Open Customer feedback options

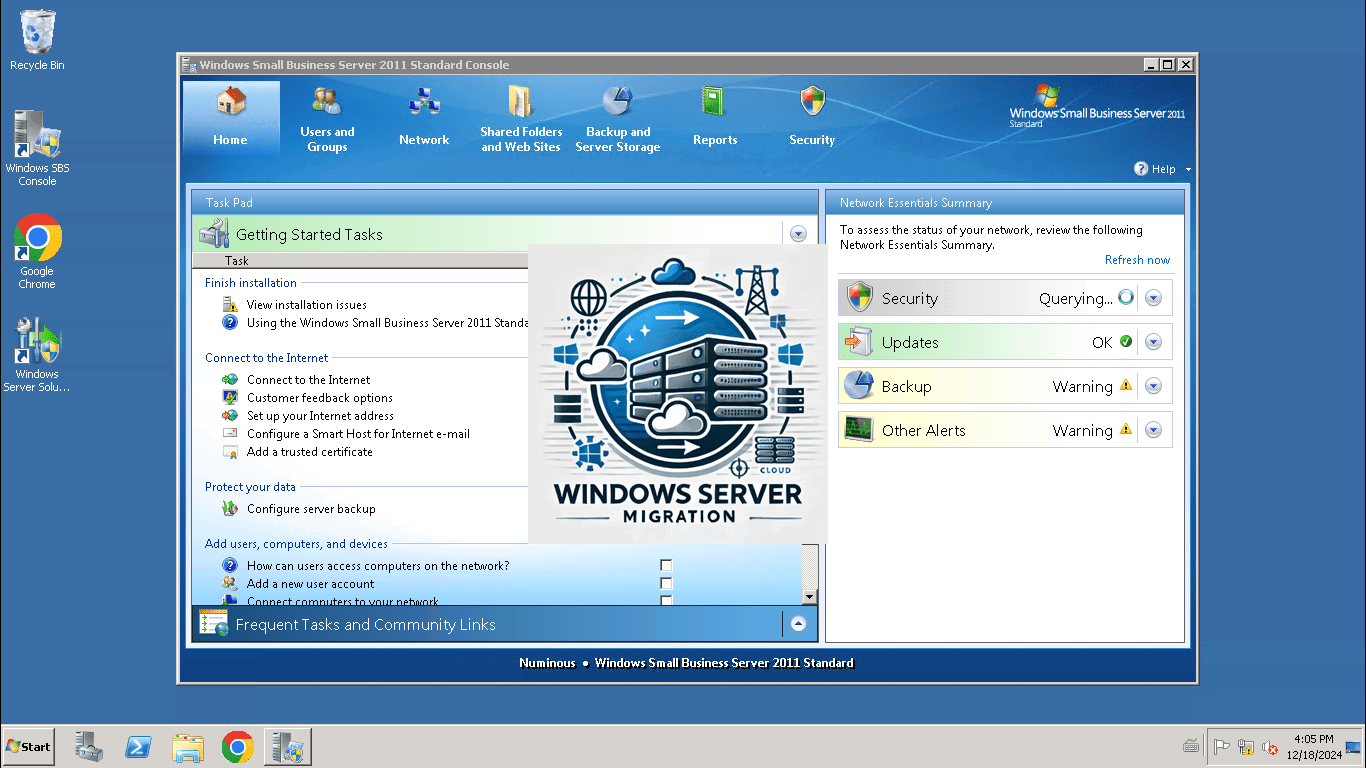tap(320, 398)
